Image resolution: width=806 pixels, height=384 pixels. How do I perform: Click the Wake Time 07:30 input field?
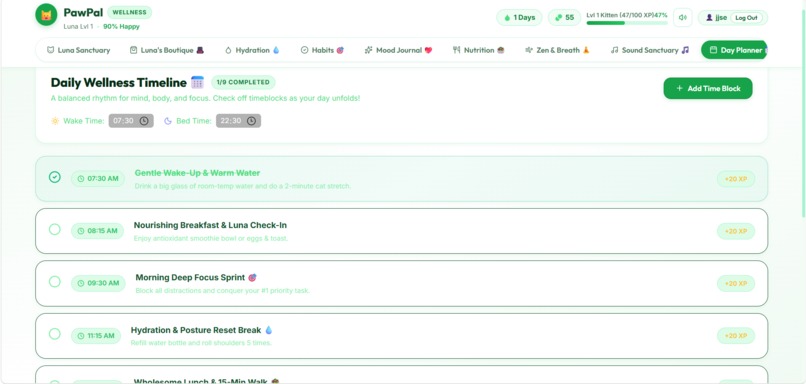pos(131,121)
